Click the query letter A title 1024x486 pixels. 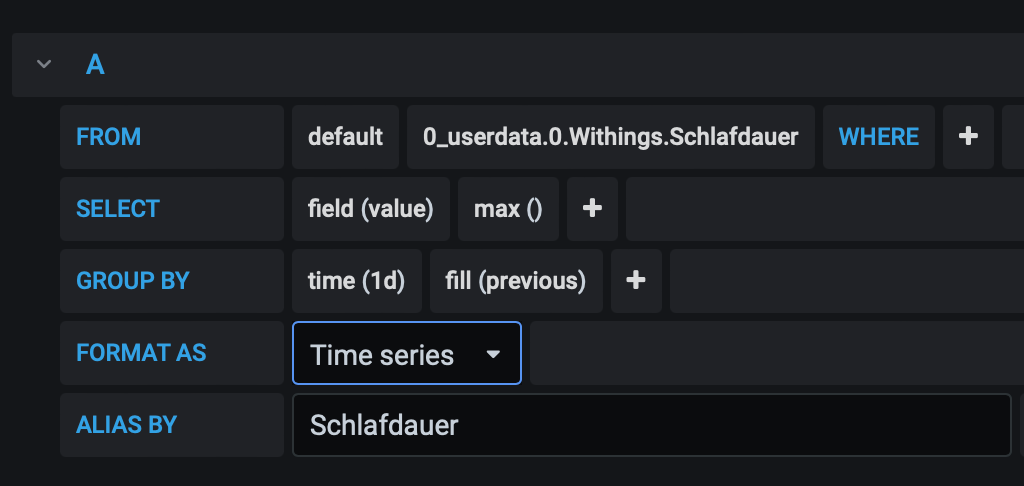coord(95,65)
